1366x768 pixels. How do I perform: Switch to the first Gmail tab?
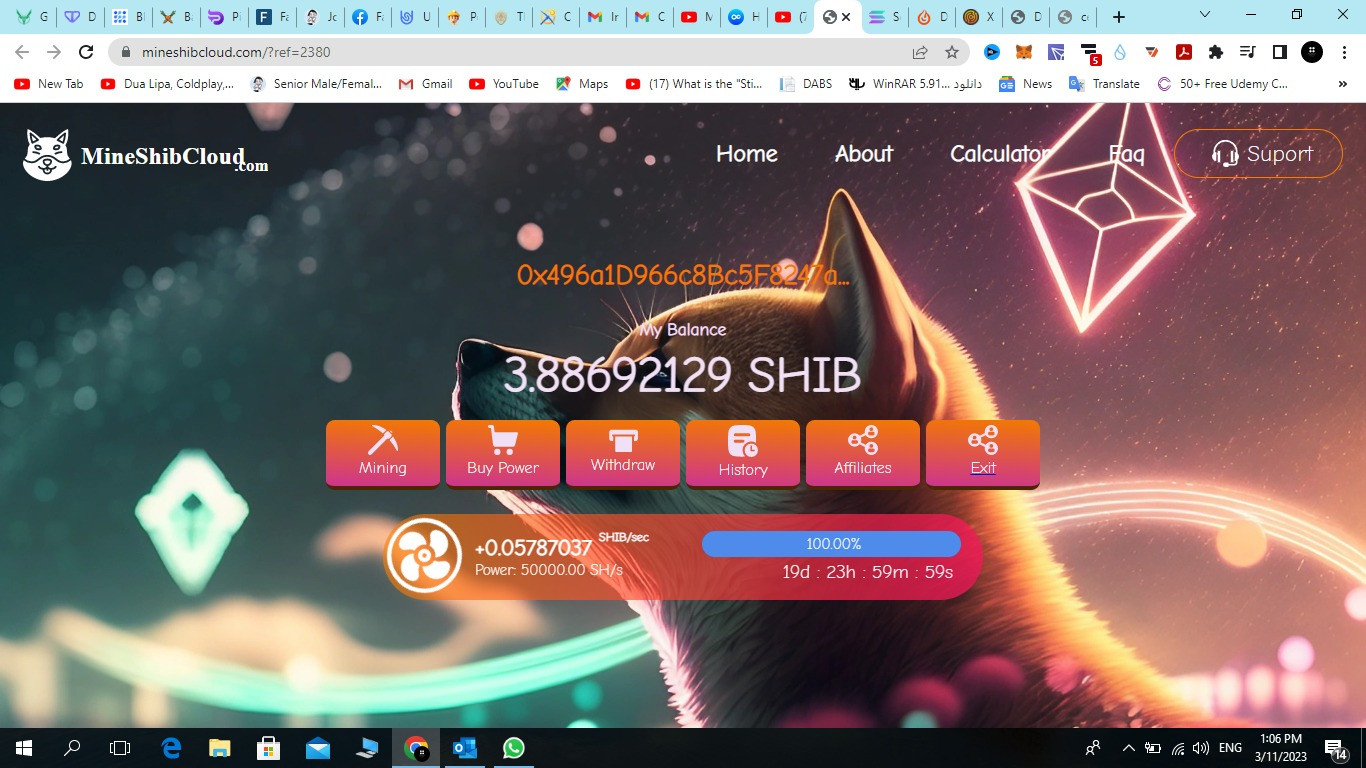603,17
